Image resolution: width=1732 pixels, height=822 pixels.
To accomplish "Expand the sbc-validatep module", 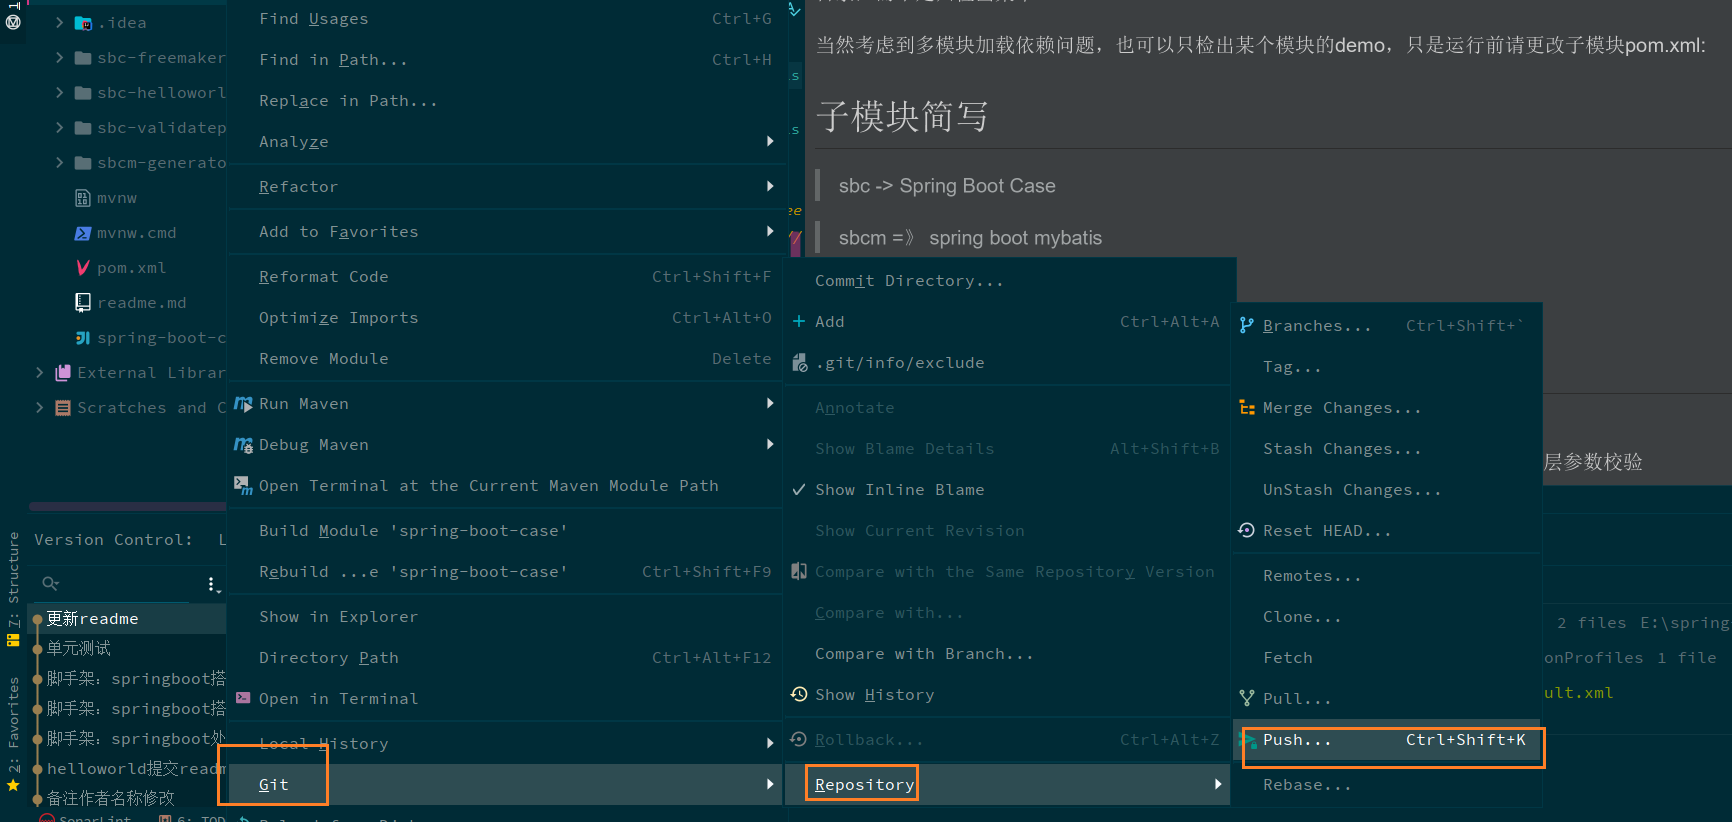I will (x=60, y=128).
